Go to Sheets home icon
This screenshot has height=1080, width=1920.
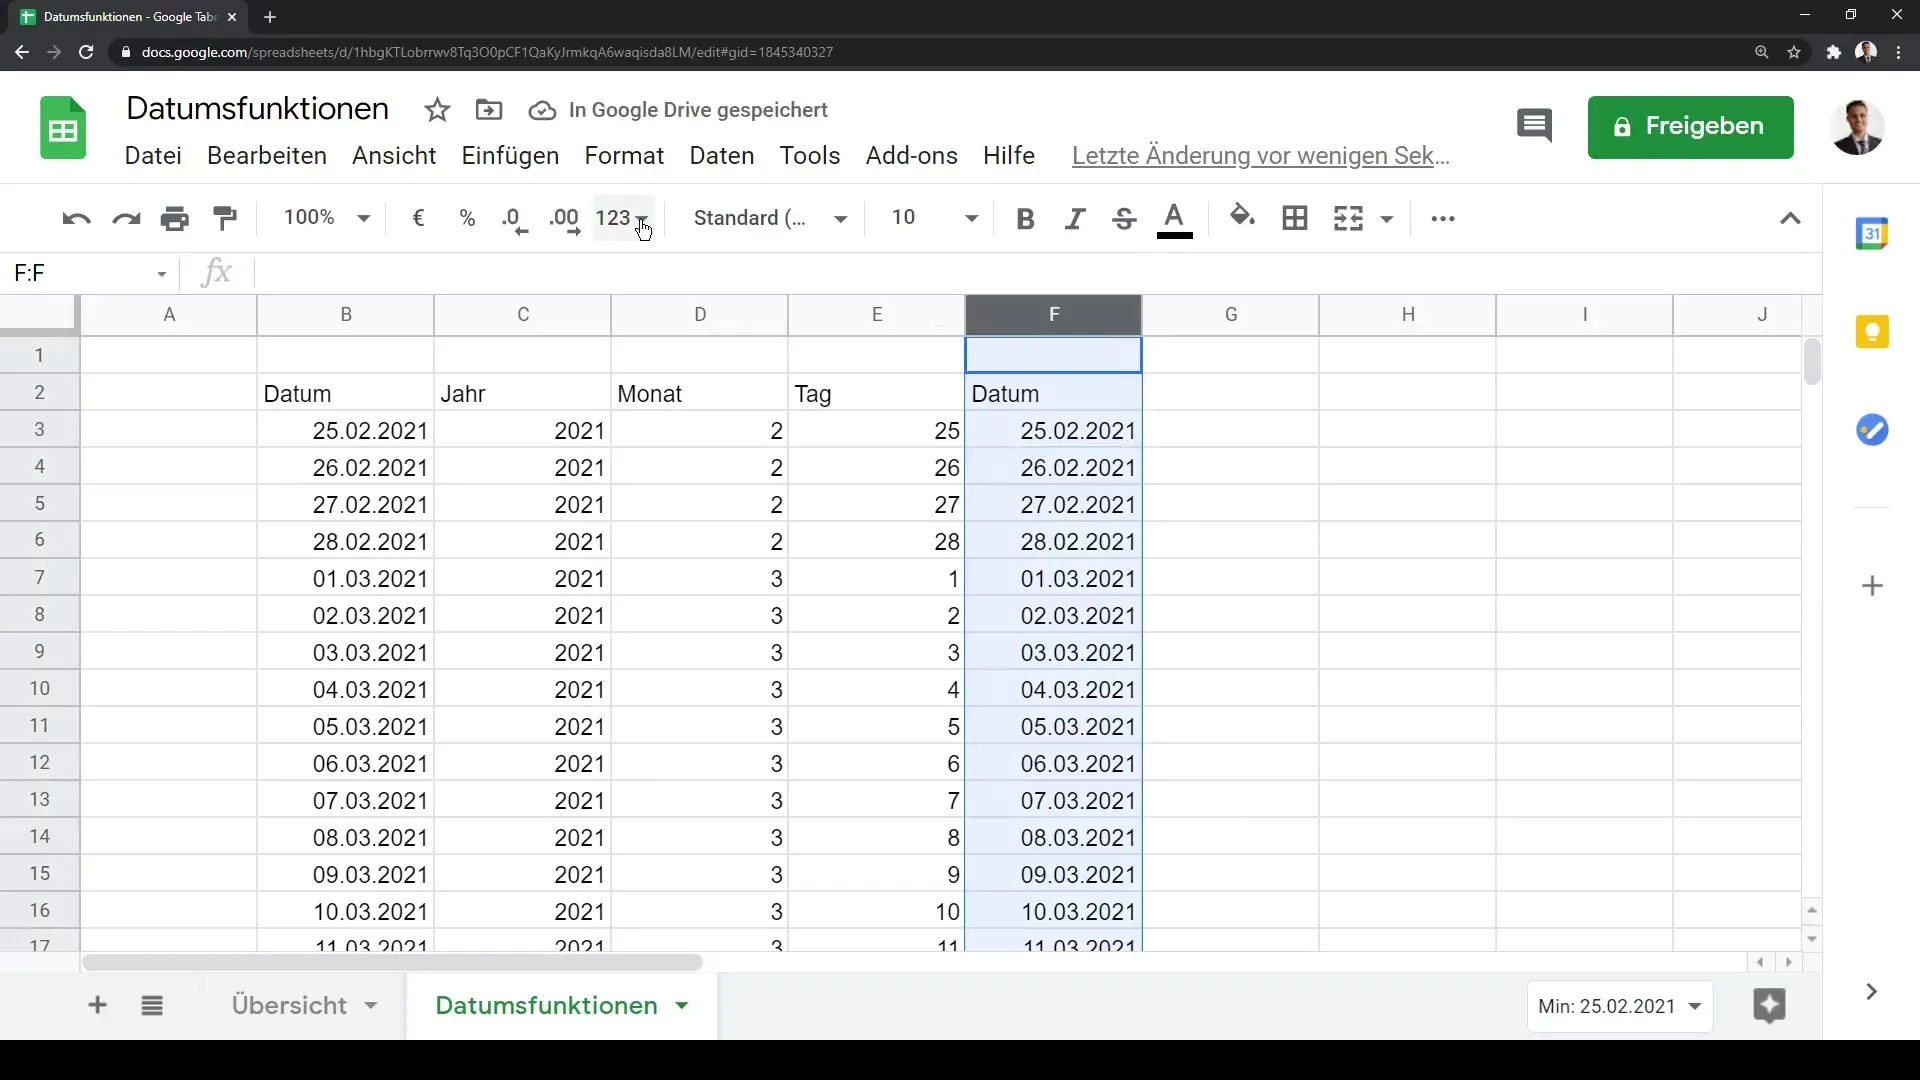63,128
